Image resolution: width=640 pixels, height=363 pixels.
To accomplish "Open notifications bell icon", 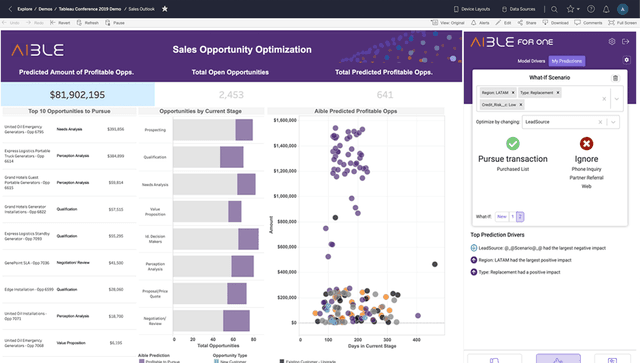I will [x=606, y=9].
